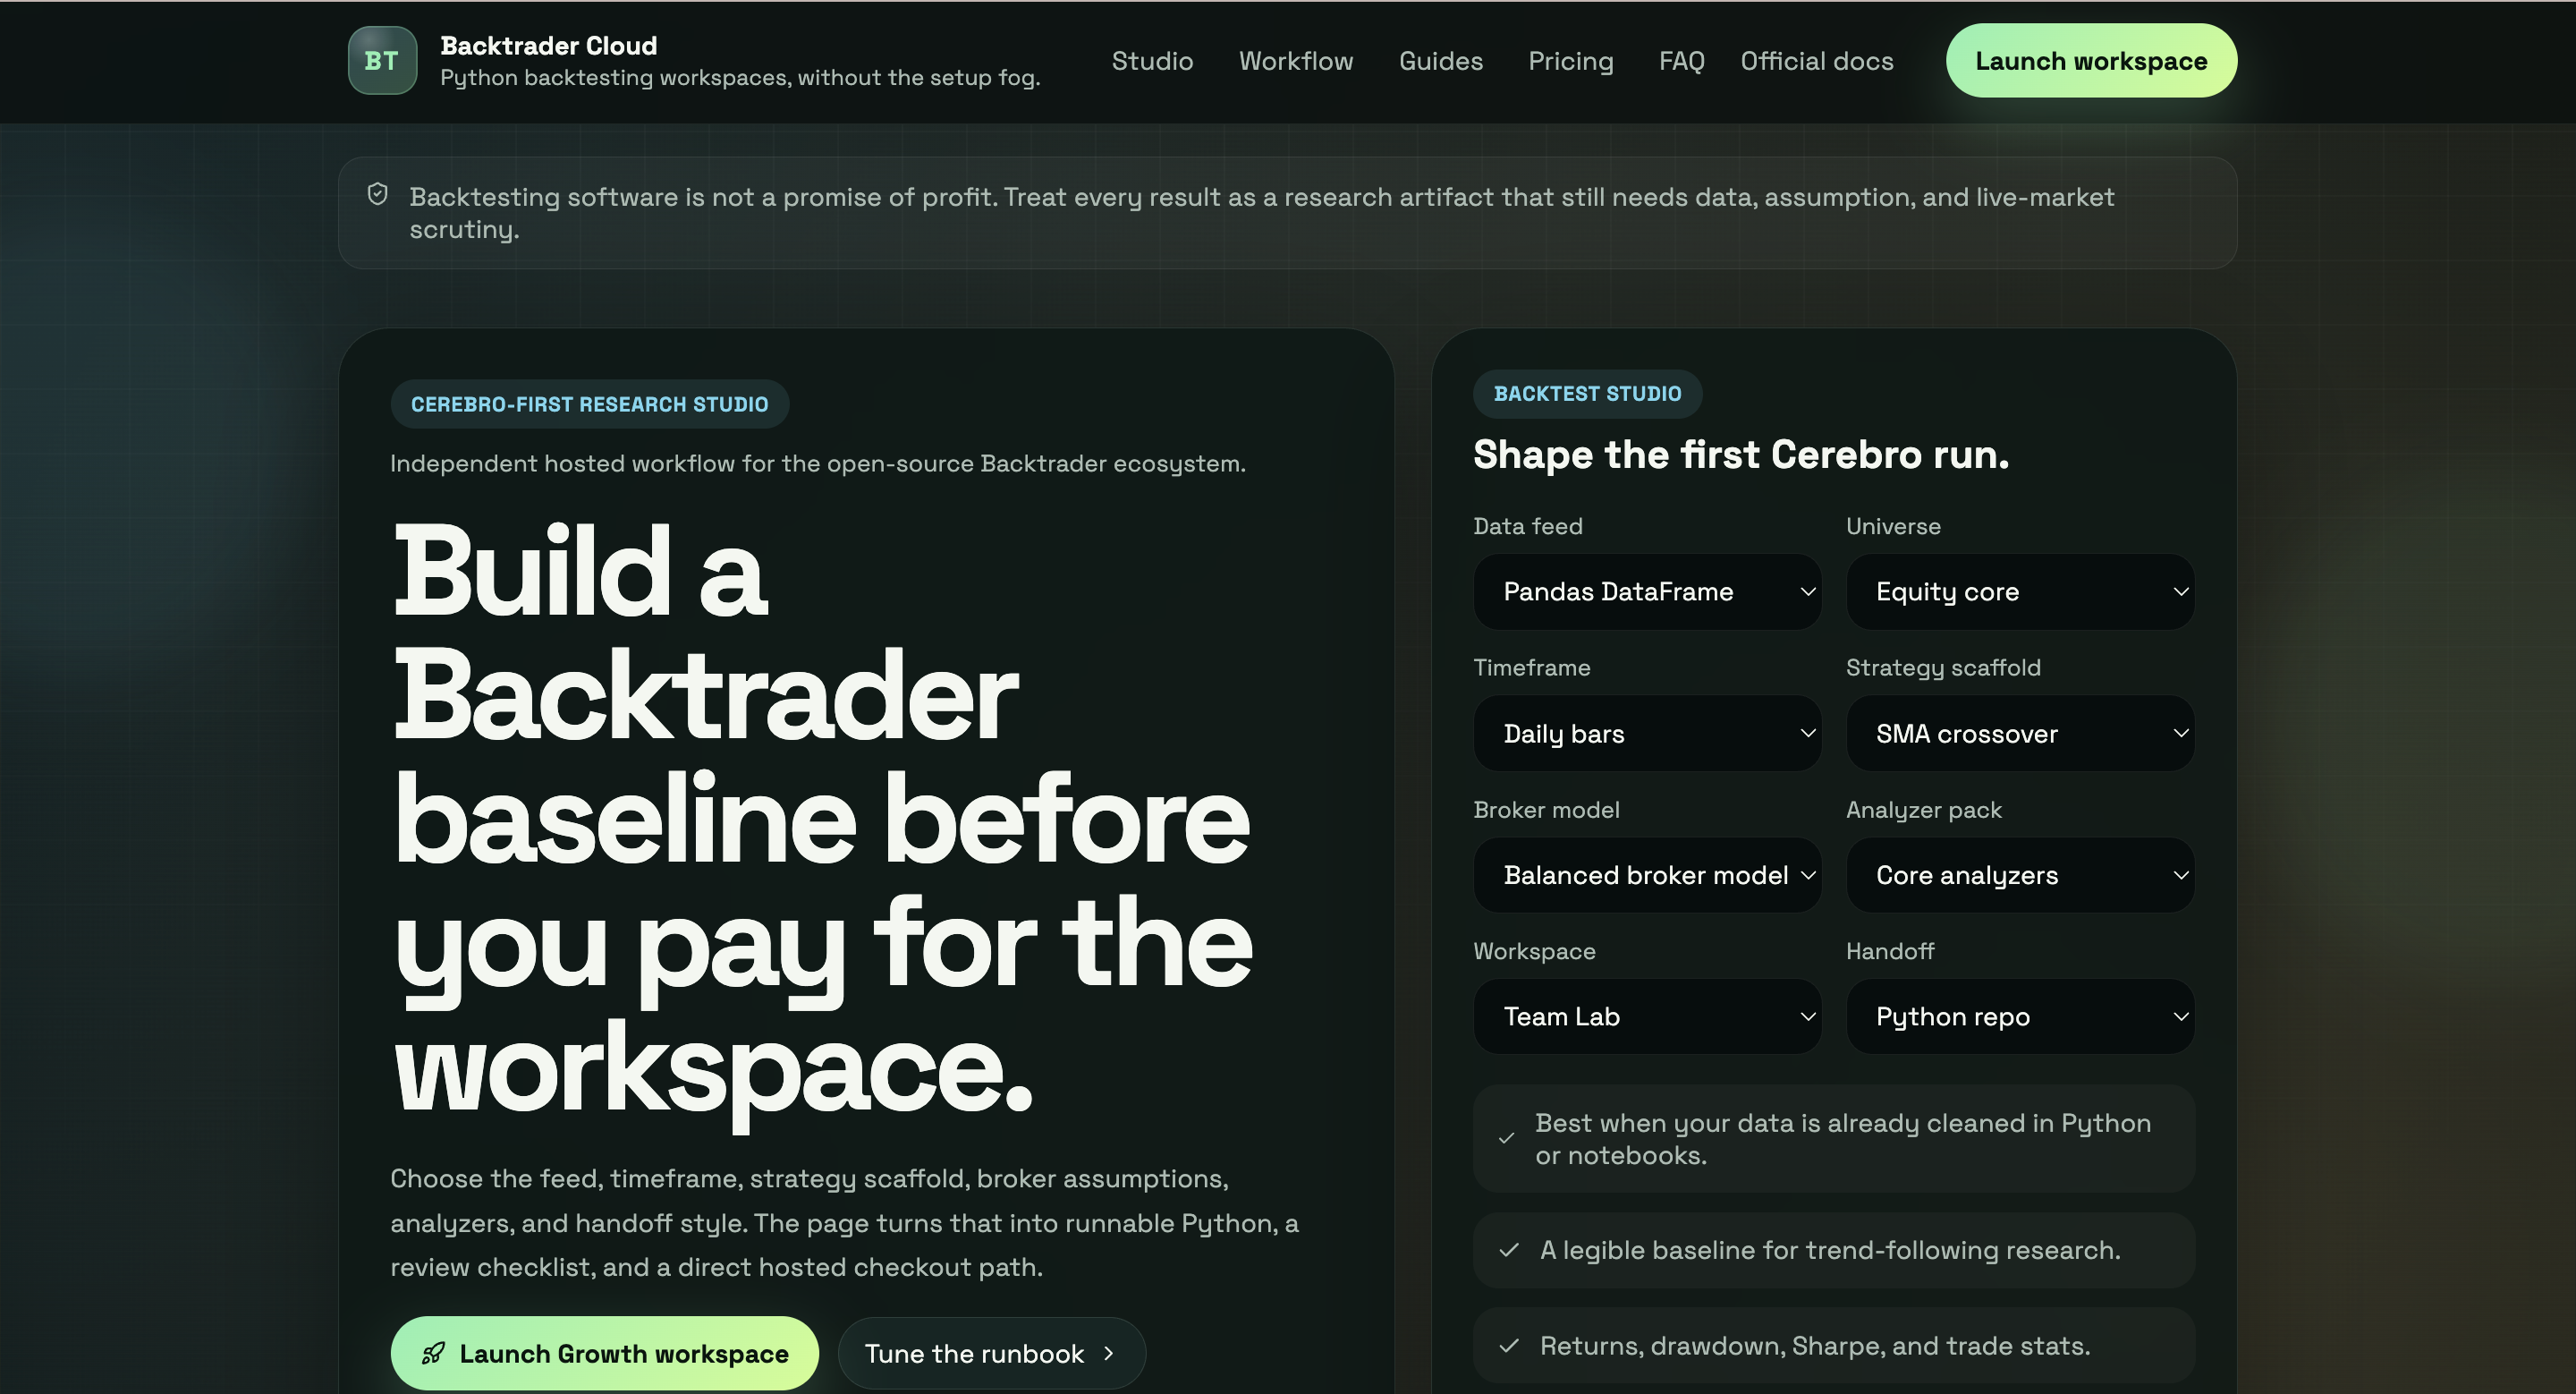Open the Strategy scaffold dropdown showing SMA crossover
Image resolution: width=2576 pixels, height=1394 pixels.
(x=2020, y=734)
